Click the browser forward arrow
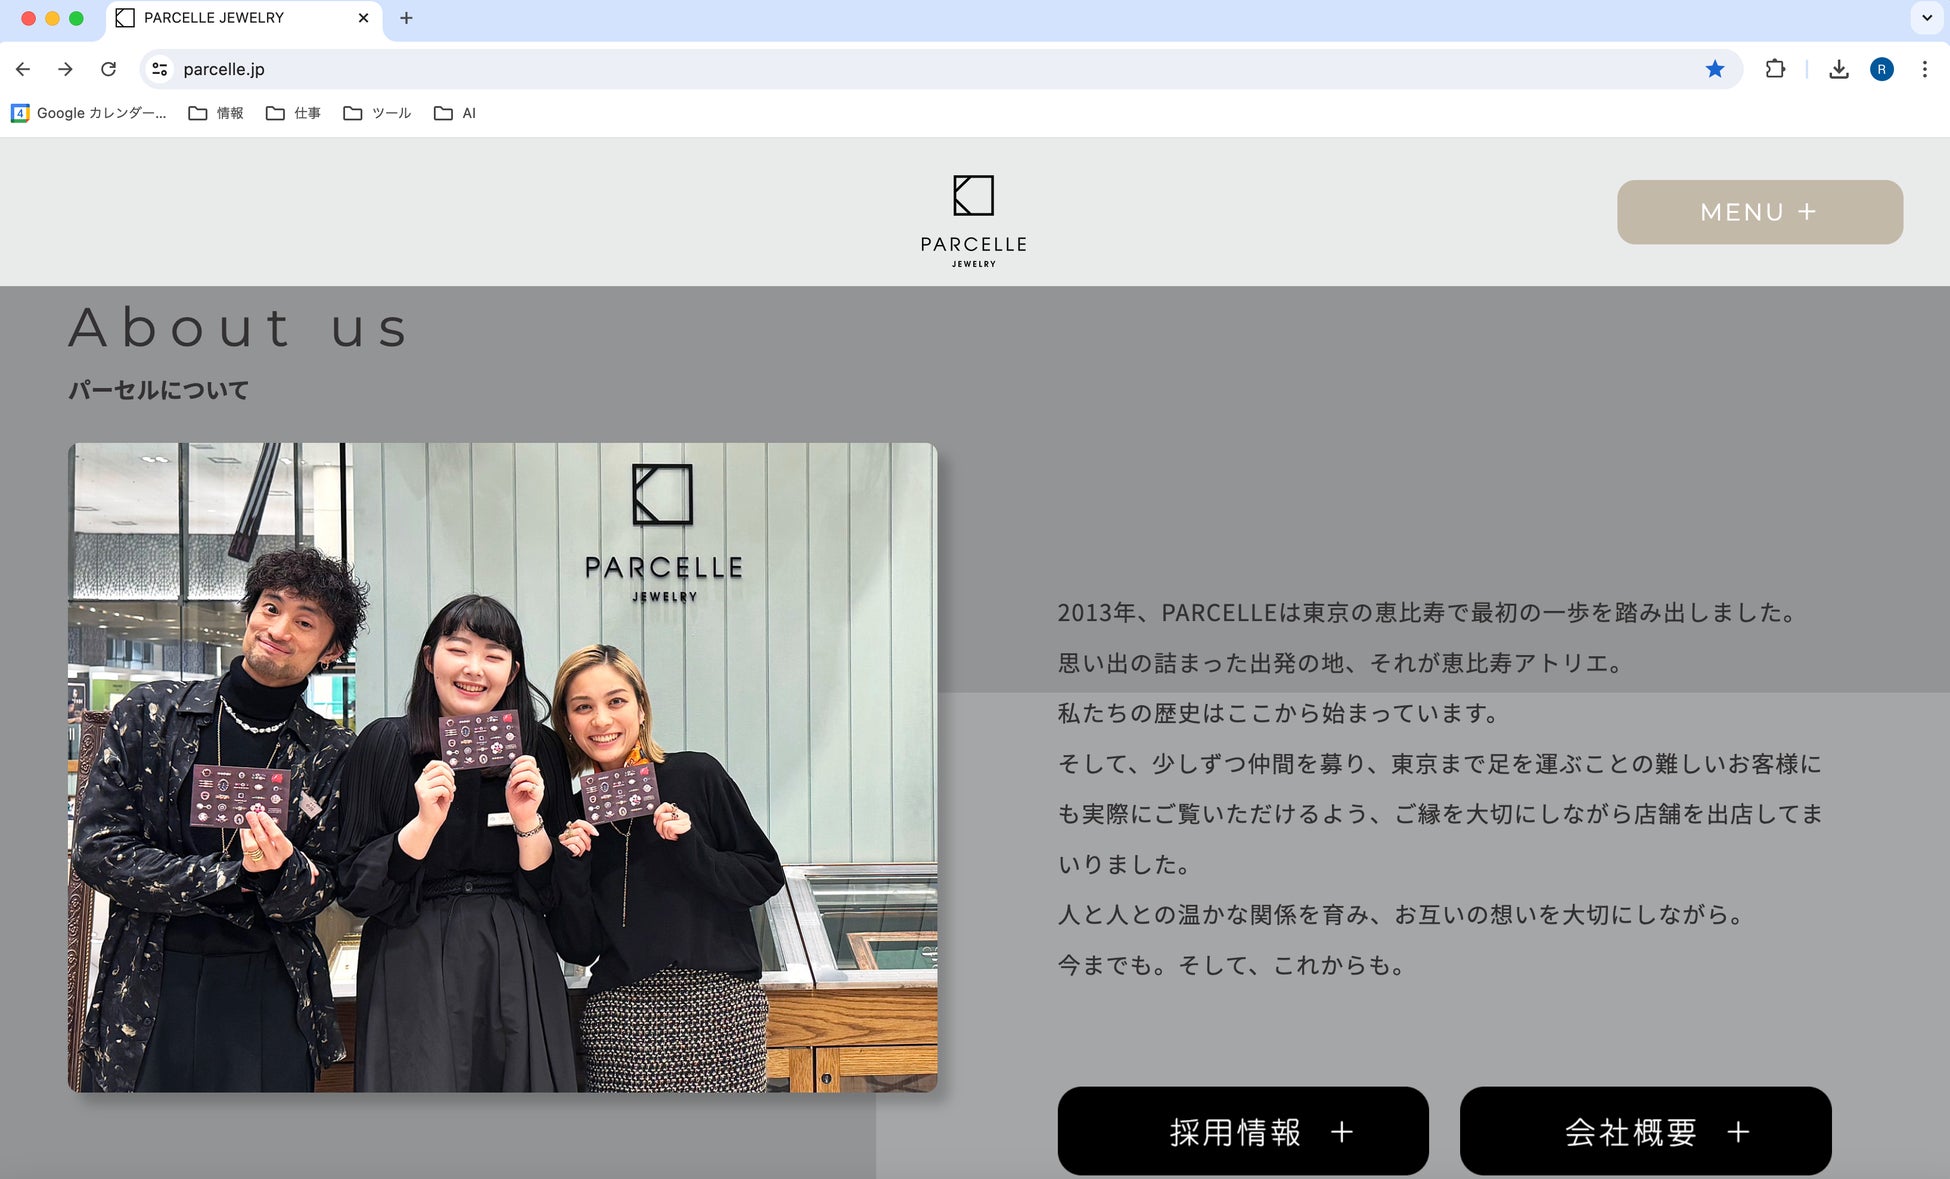 point(66,69)
